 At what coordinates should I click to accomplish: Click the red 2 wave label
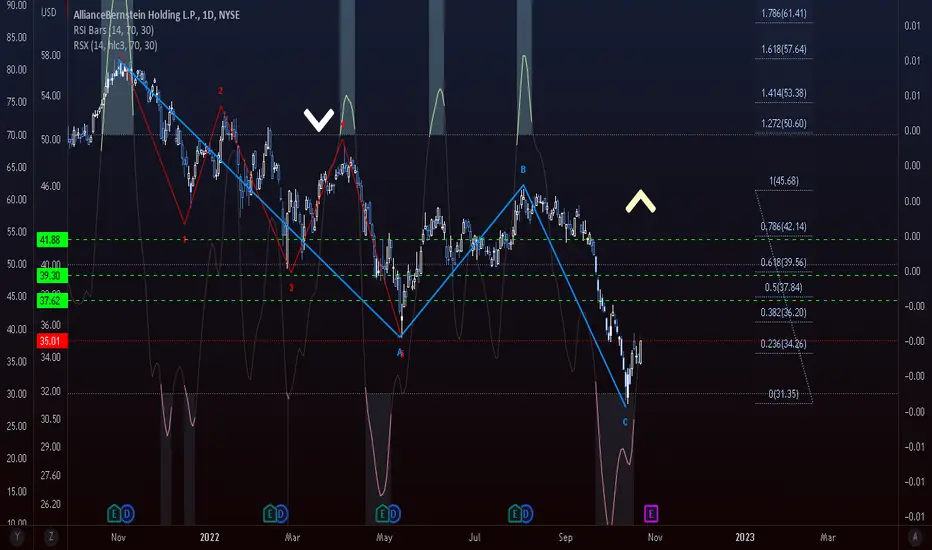tap(221, 91)
